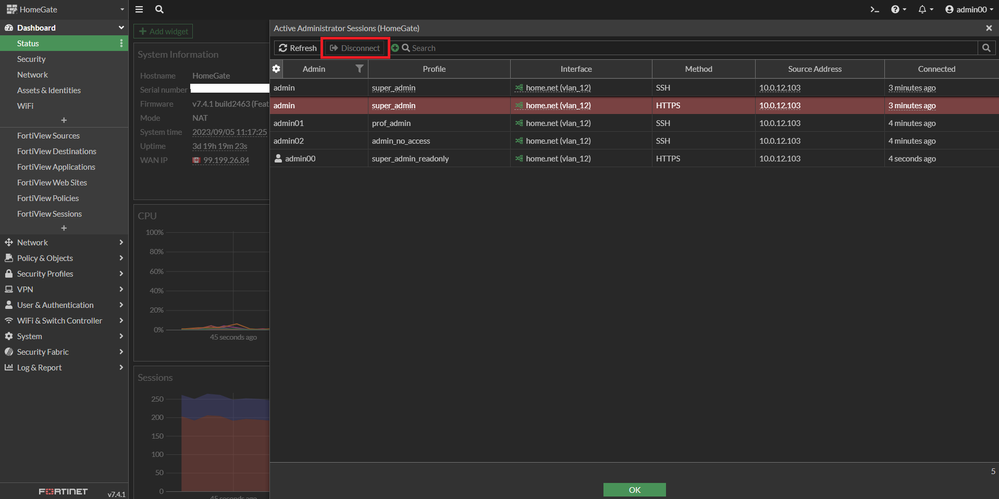
Task: Open the HomeGate device dropdown
Action: pos(64,10)
